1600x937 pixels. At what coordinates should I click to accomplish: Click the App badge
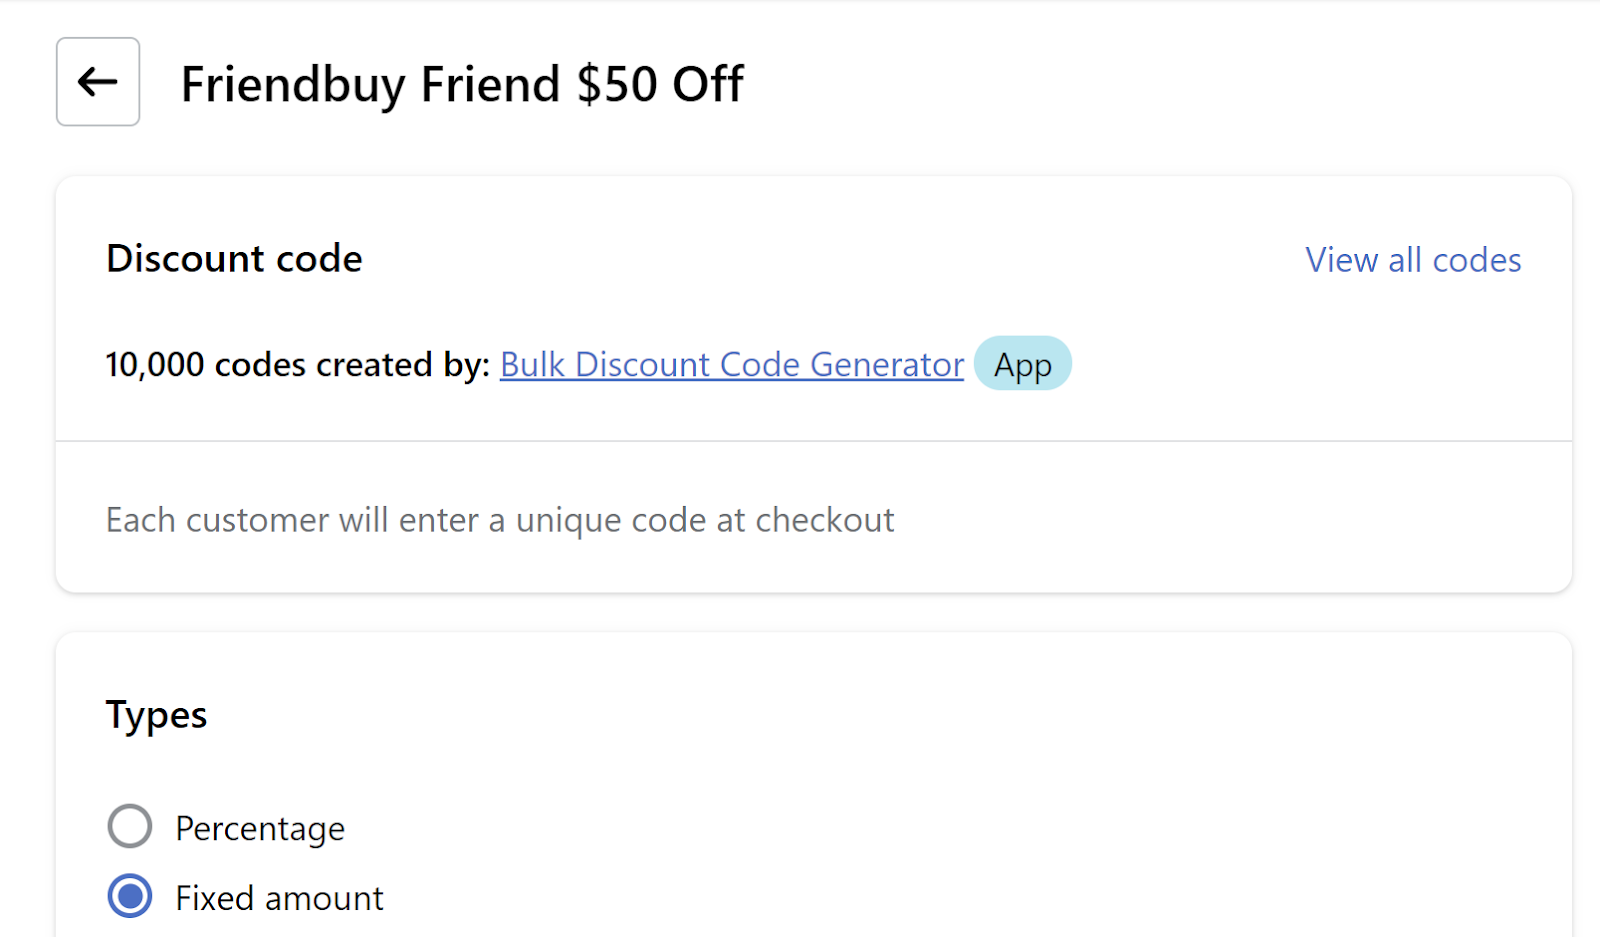(1022, 365)
